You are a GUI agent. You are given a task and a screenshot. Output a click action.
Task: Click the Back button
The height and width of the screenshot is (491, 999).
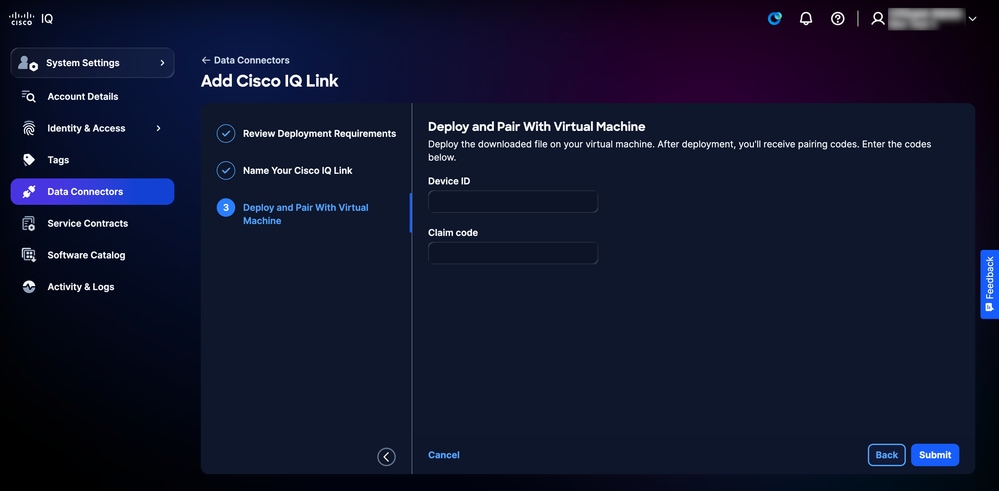click(x=886, y=455)
